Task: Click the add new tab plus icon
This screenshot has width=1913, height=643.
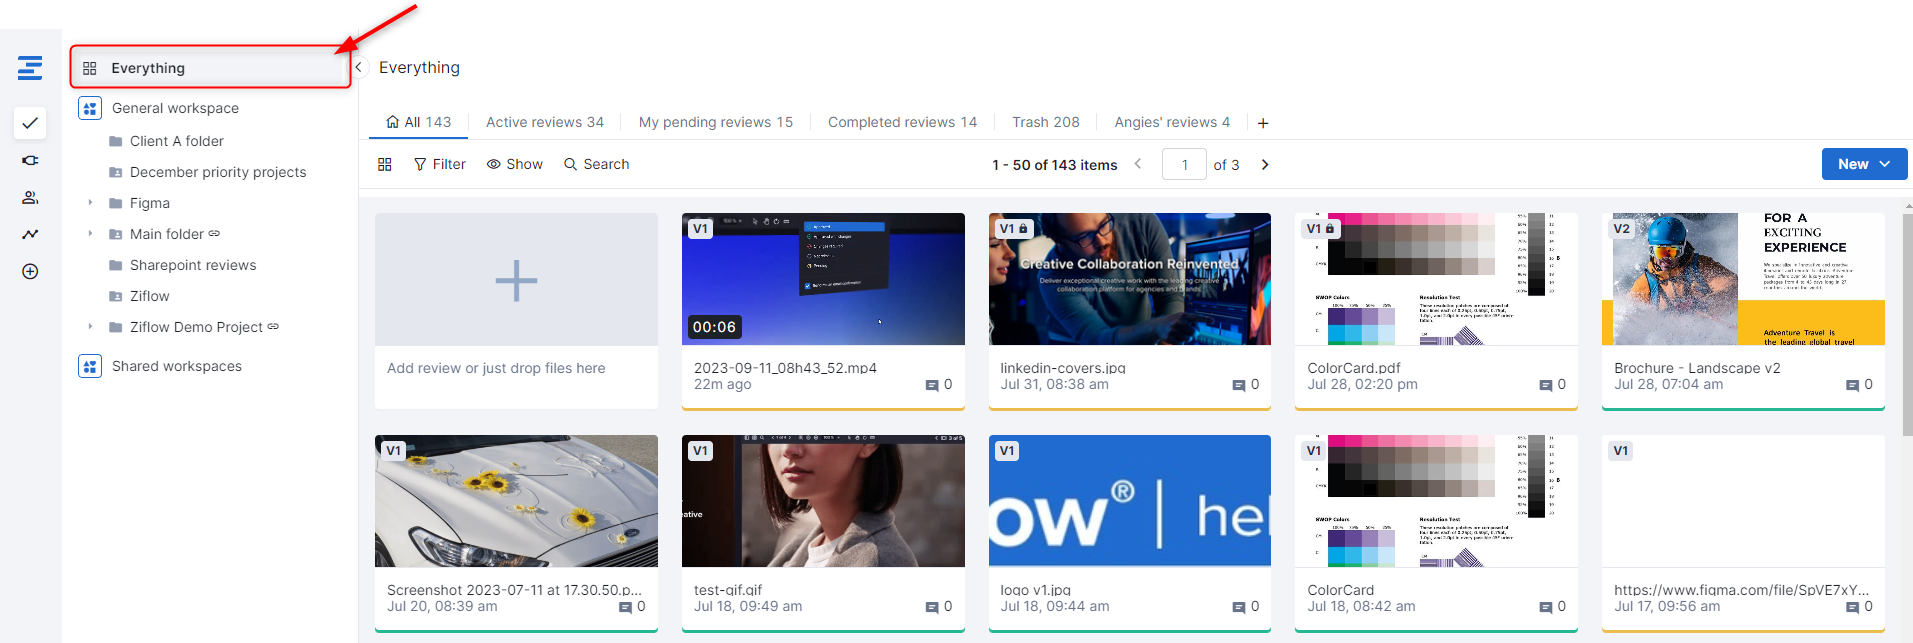Action: pyautogui.click(x=1263, y=123)
